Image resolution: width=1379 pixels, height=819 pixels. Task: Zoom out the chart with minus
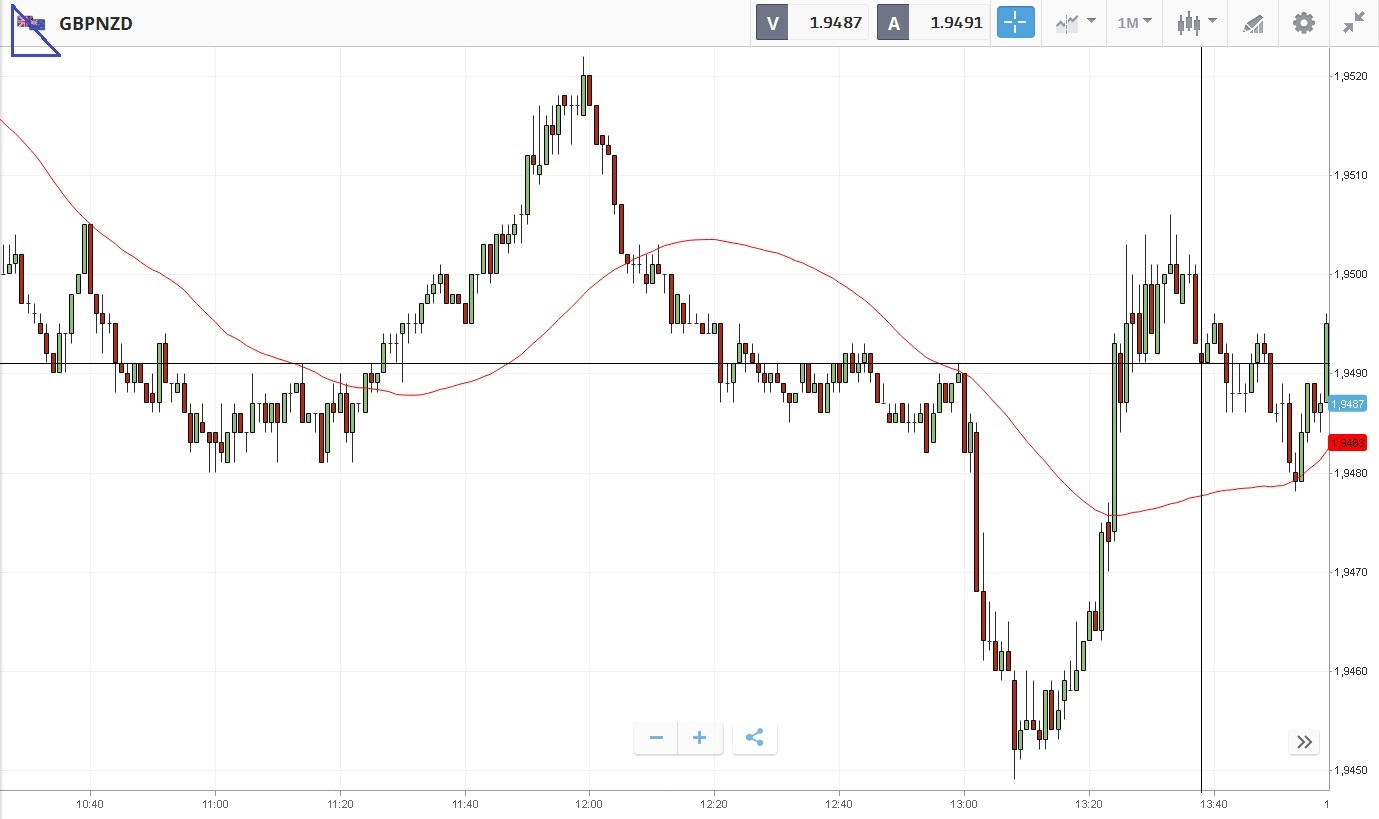click(656, 738)
